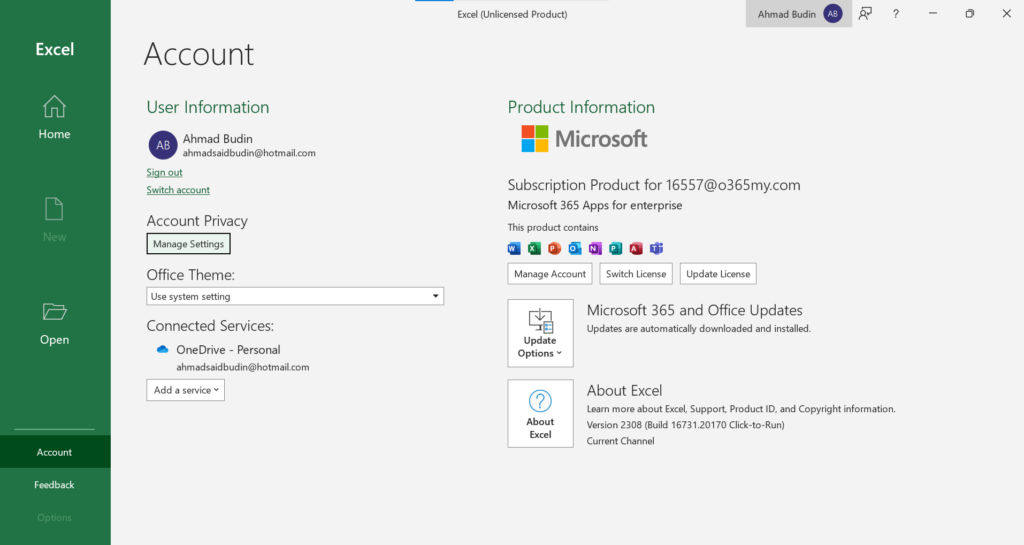
Task: Click the OneDrive cloud icon
Action: (163, 350)
